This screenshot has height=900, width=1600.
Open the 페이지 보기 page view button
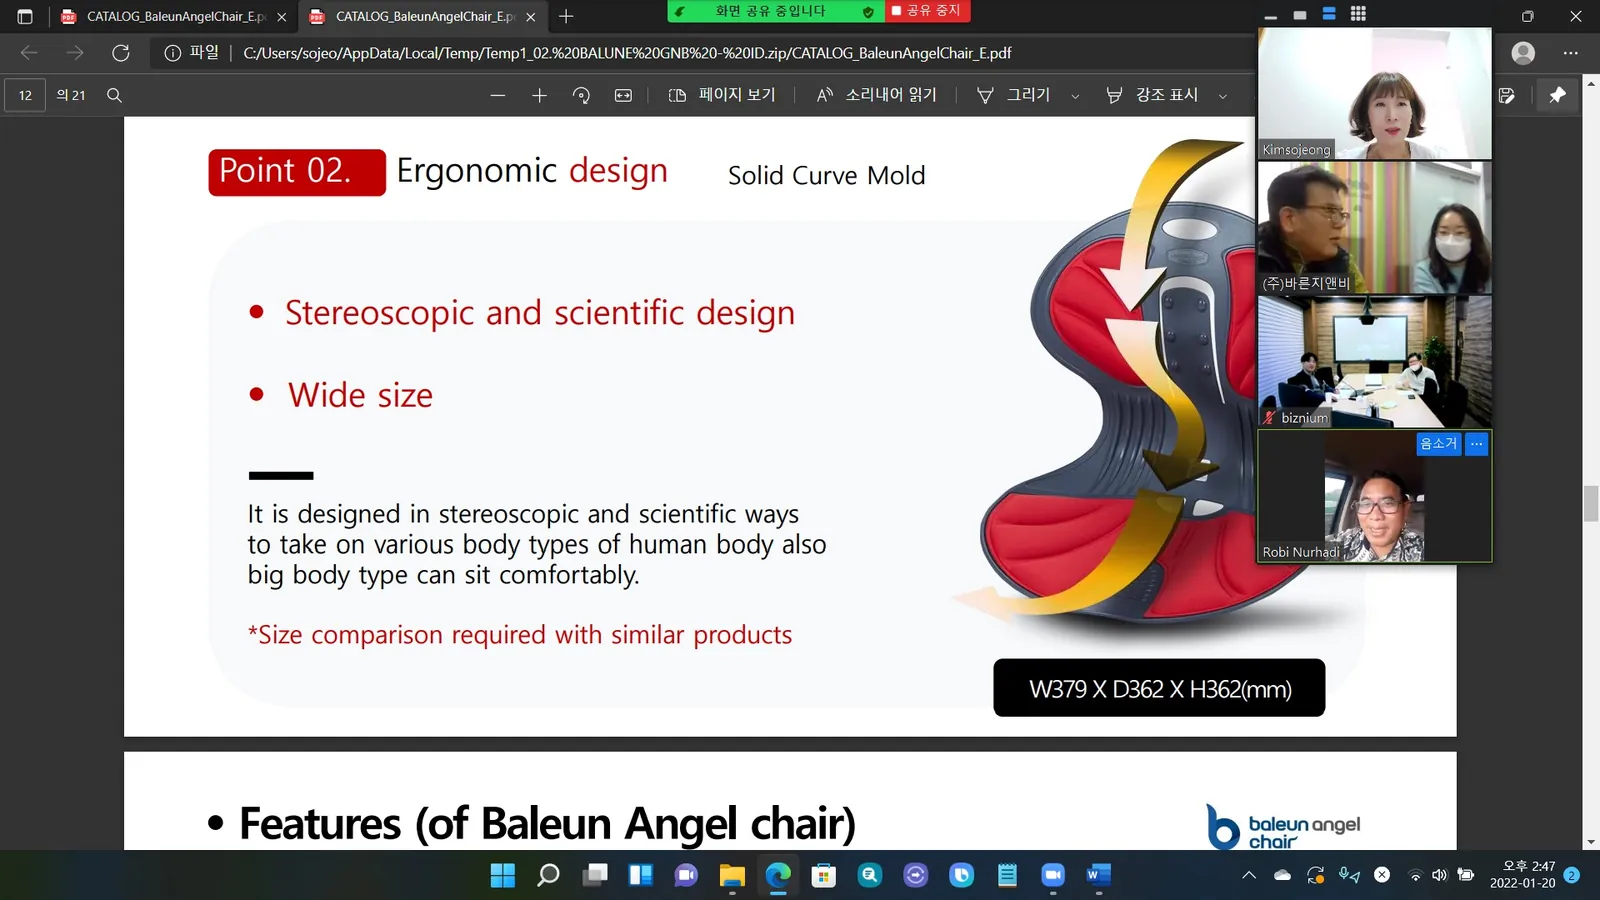pos(722,95)
